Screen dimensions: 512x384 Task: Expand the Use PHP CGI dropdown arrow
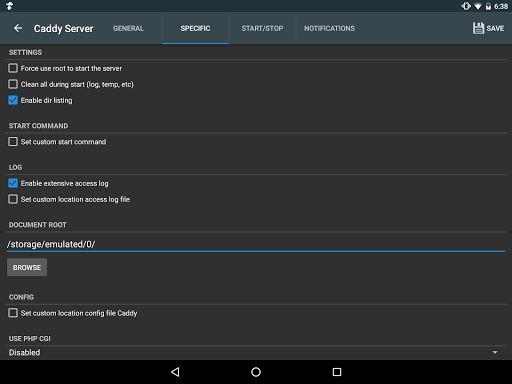click(x=495, y=352)
